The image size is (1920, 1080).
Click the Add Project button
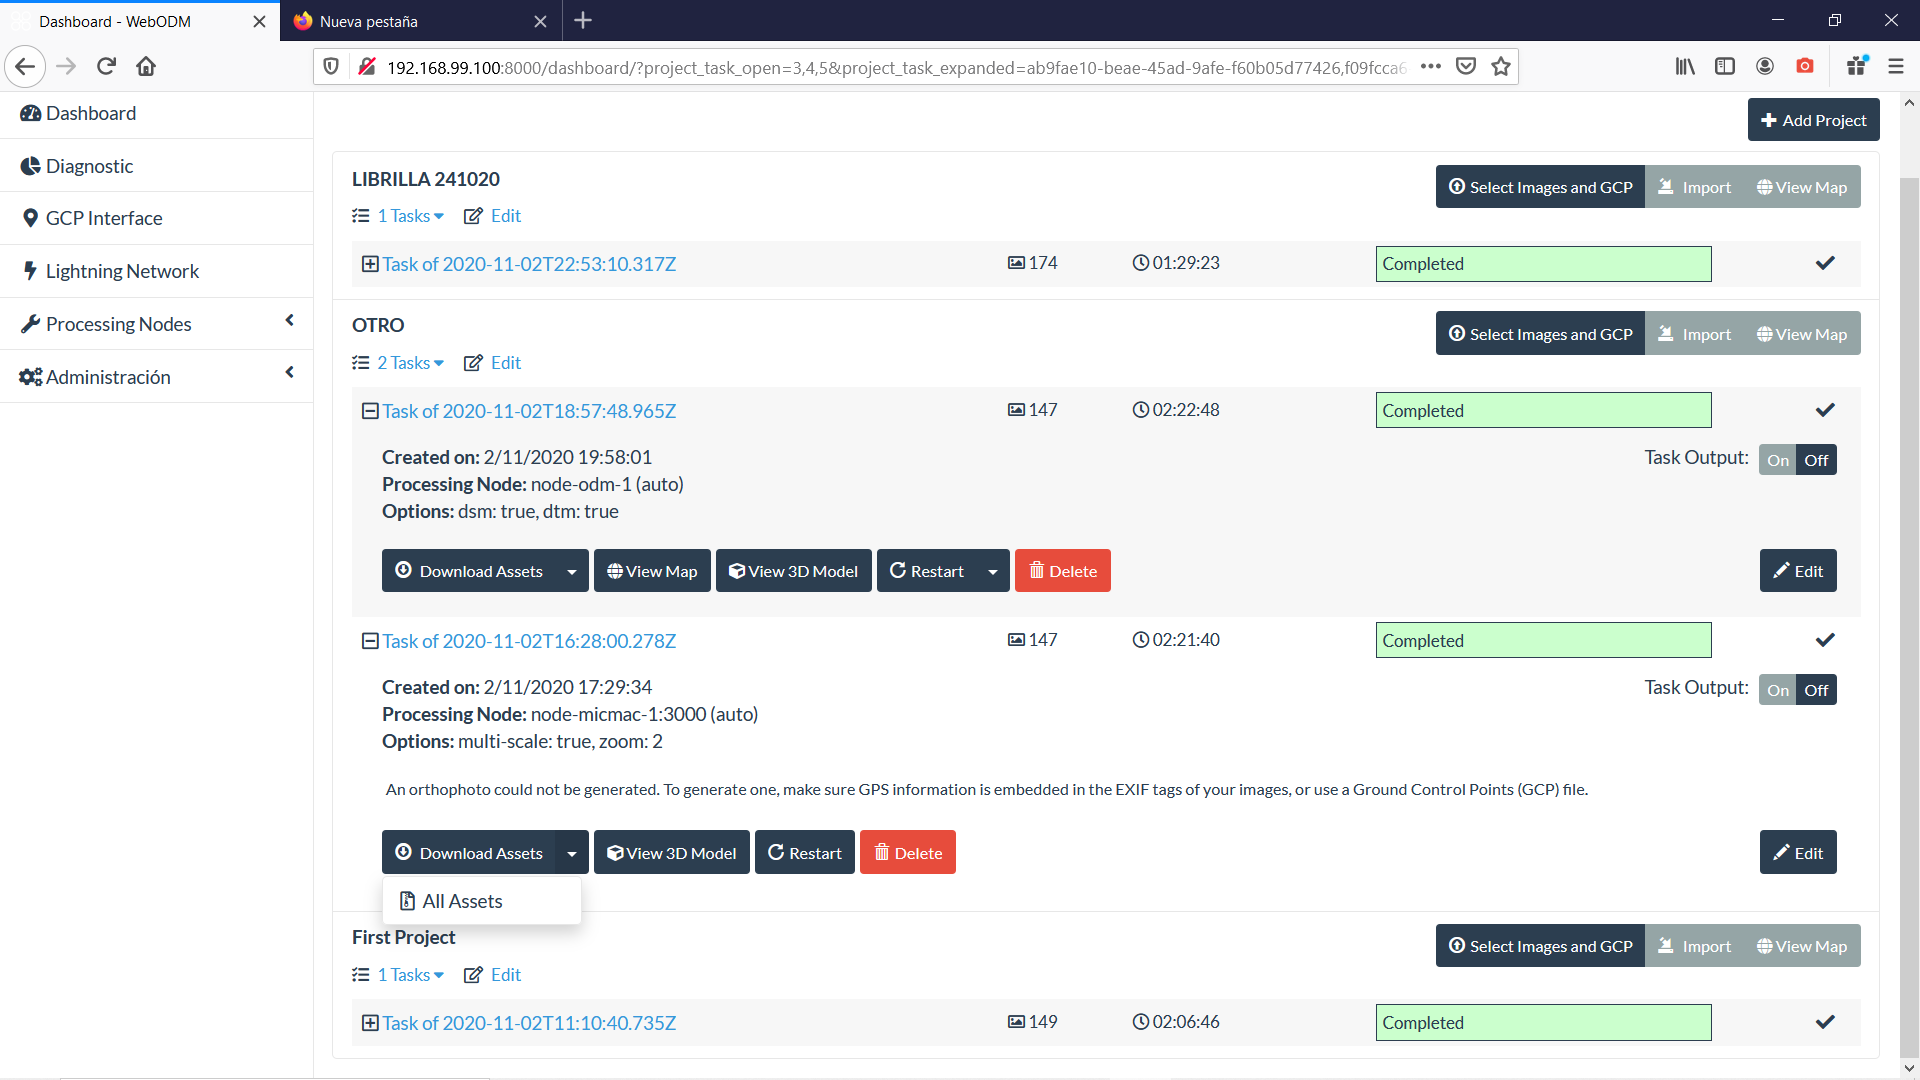point(1813,119)
